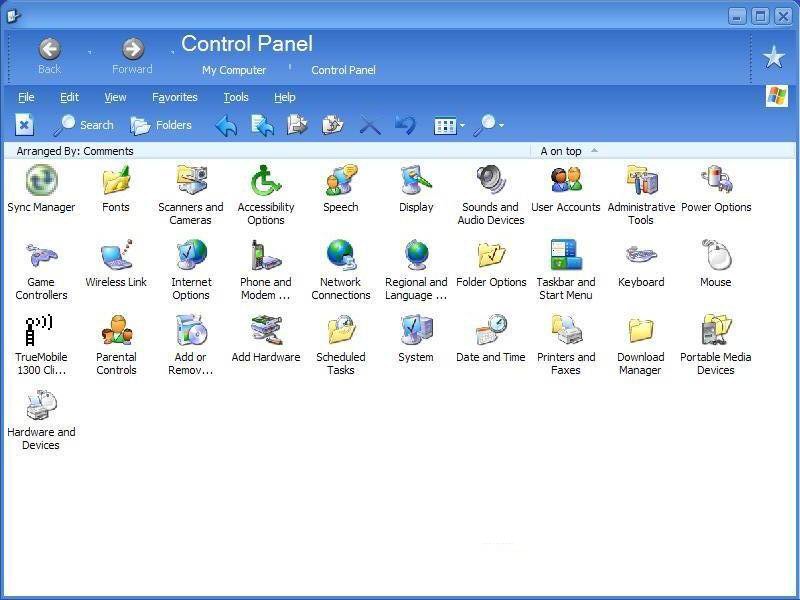The width and height of the screenshot is (800, 600).
Task: Expand the Views dropdown in the toolbar
Action: coord(462,126)
